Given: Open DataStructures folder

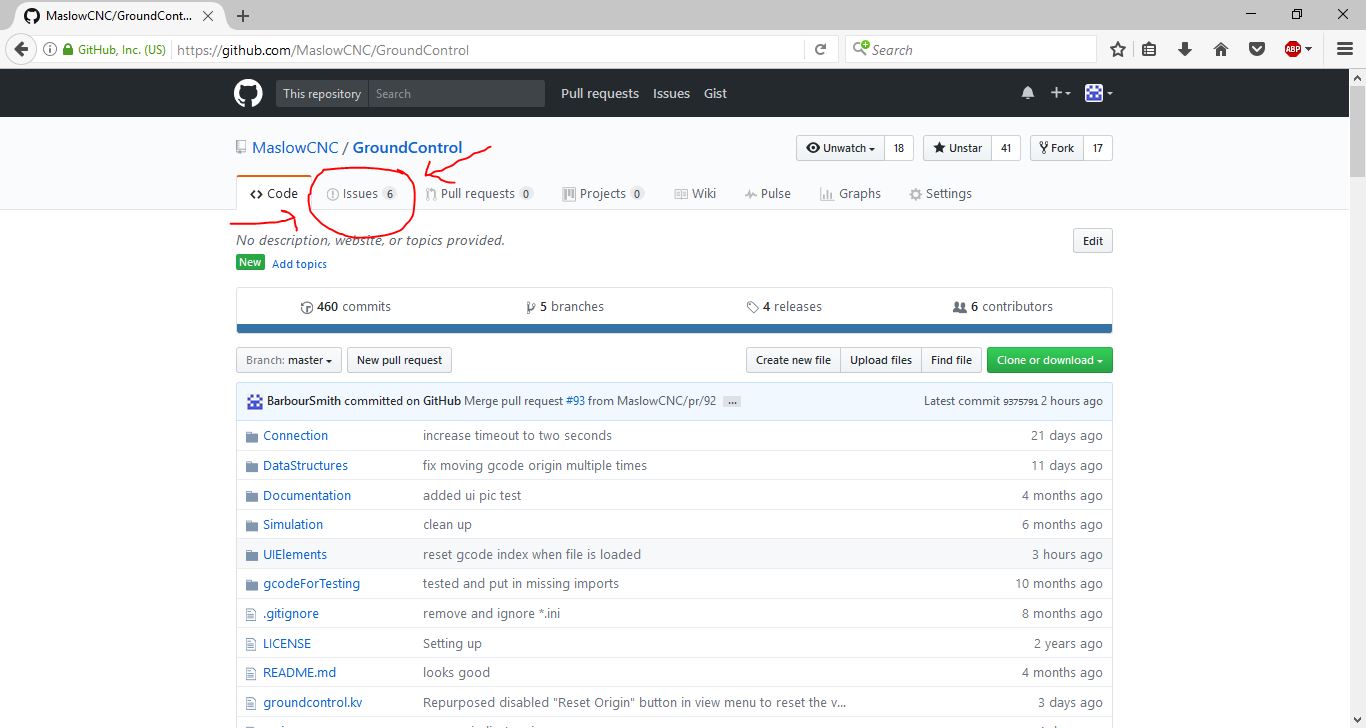Looking at the screenshot, I should [305, 466].
